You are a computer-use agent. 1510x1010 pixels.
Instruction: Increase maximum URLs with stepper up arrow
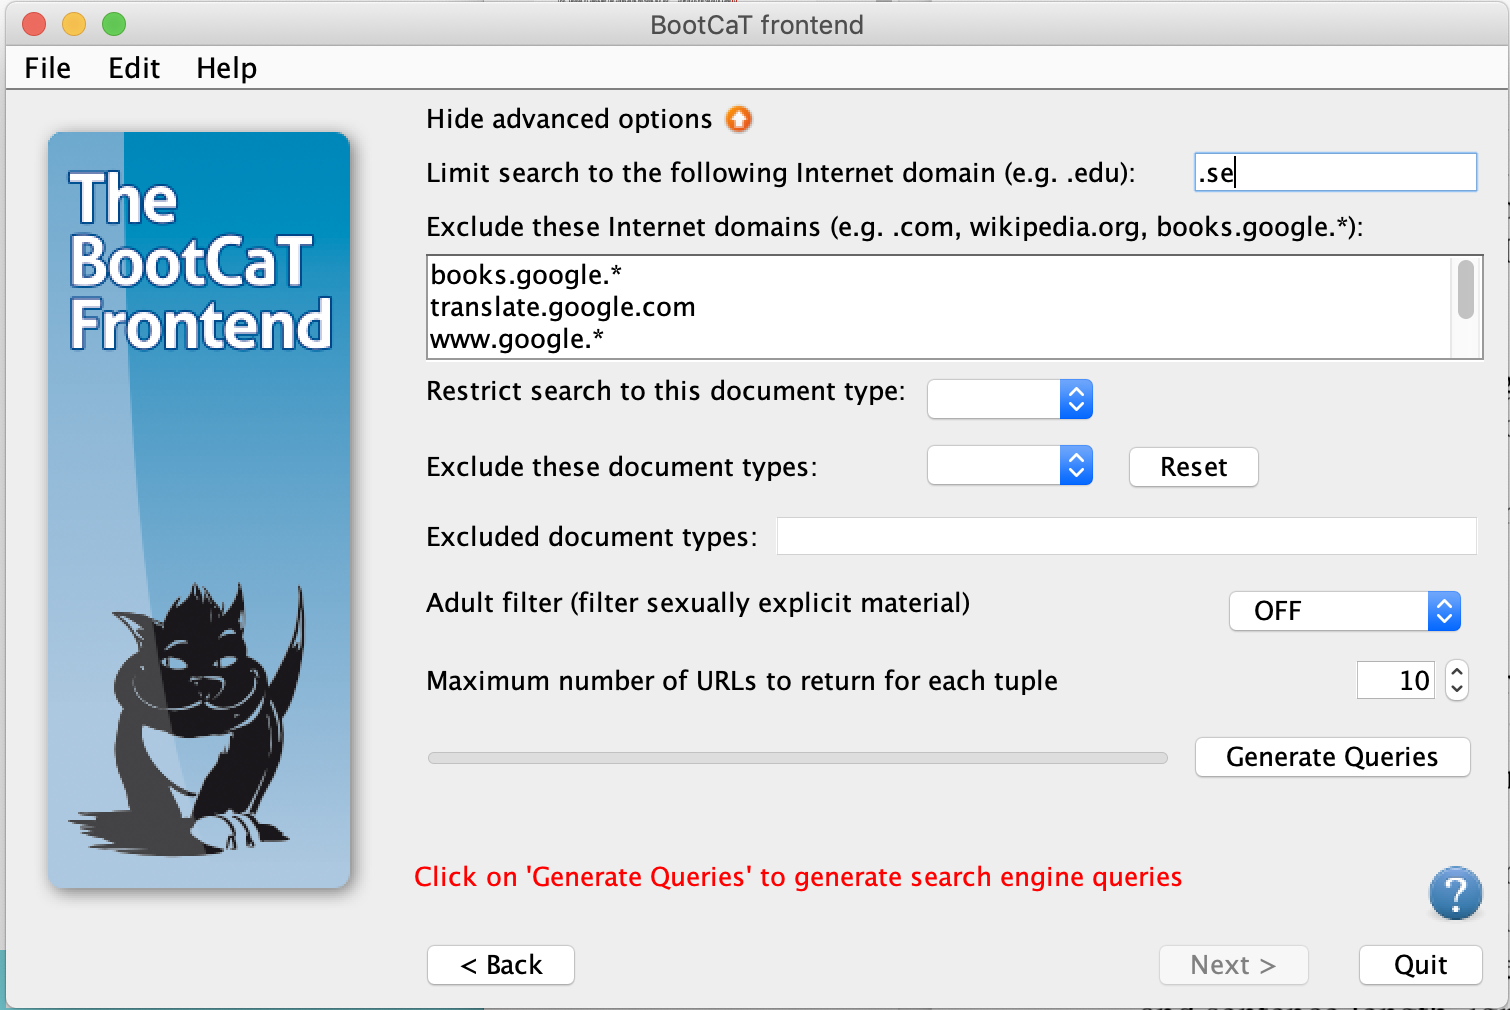(1457, 672)
